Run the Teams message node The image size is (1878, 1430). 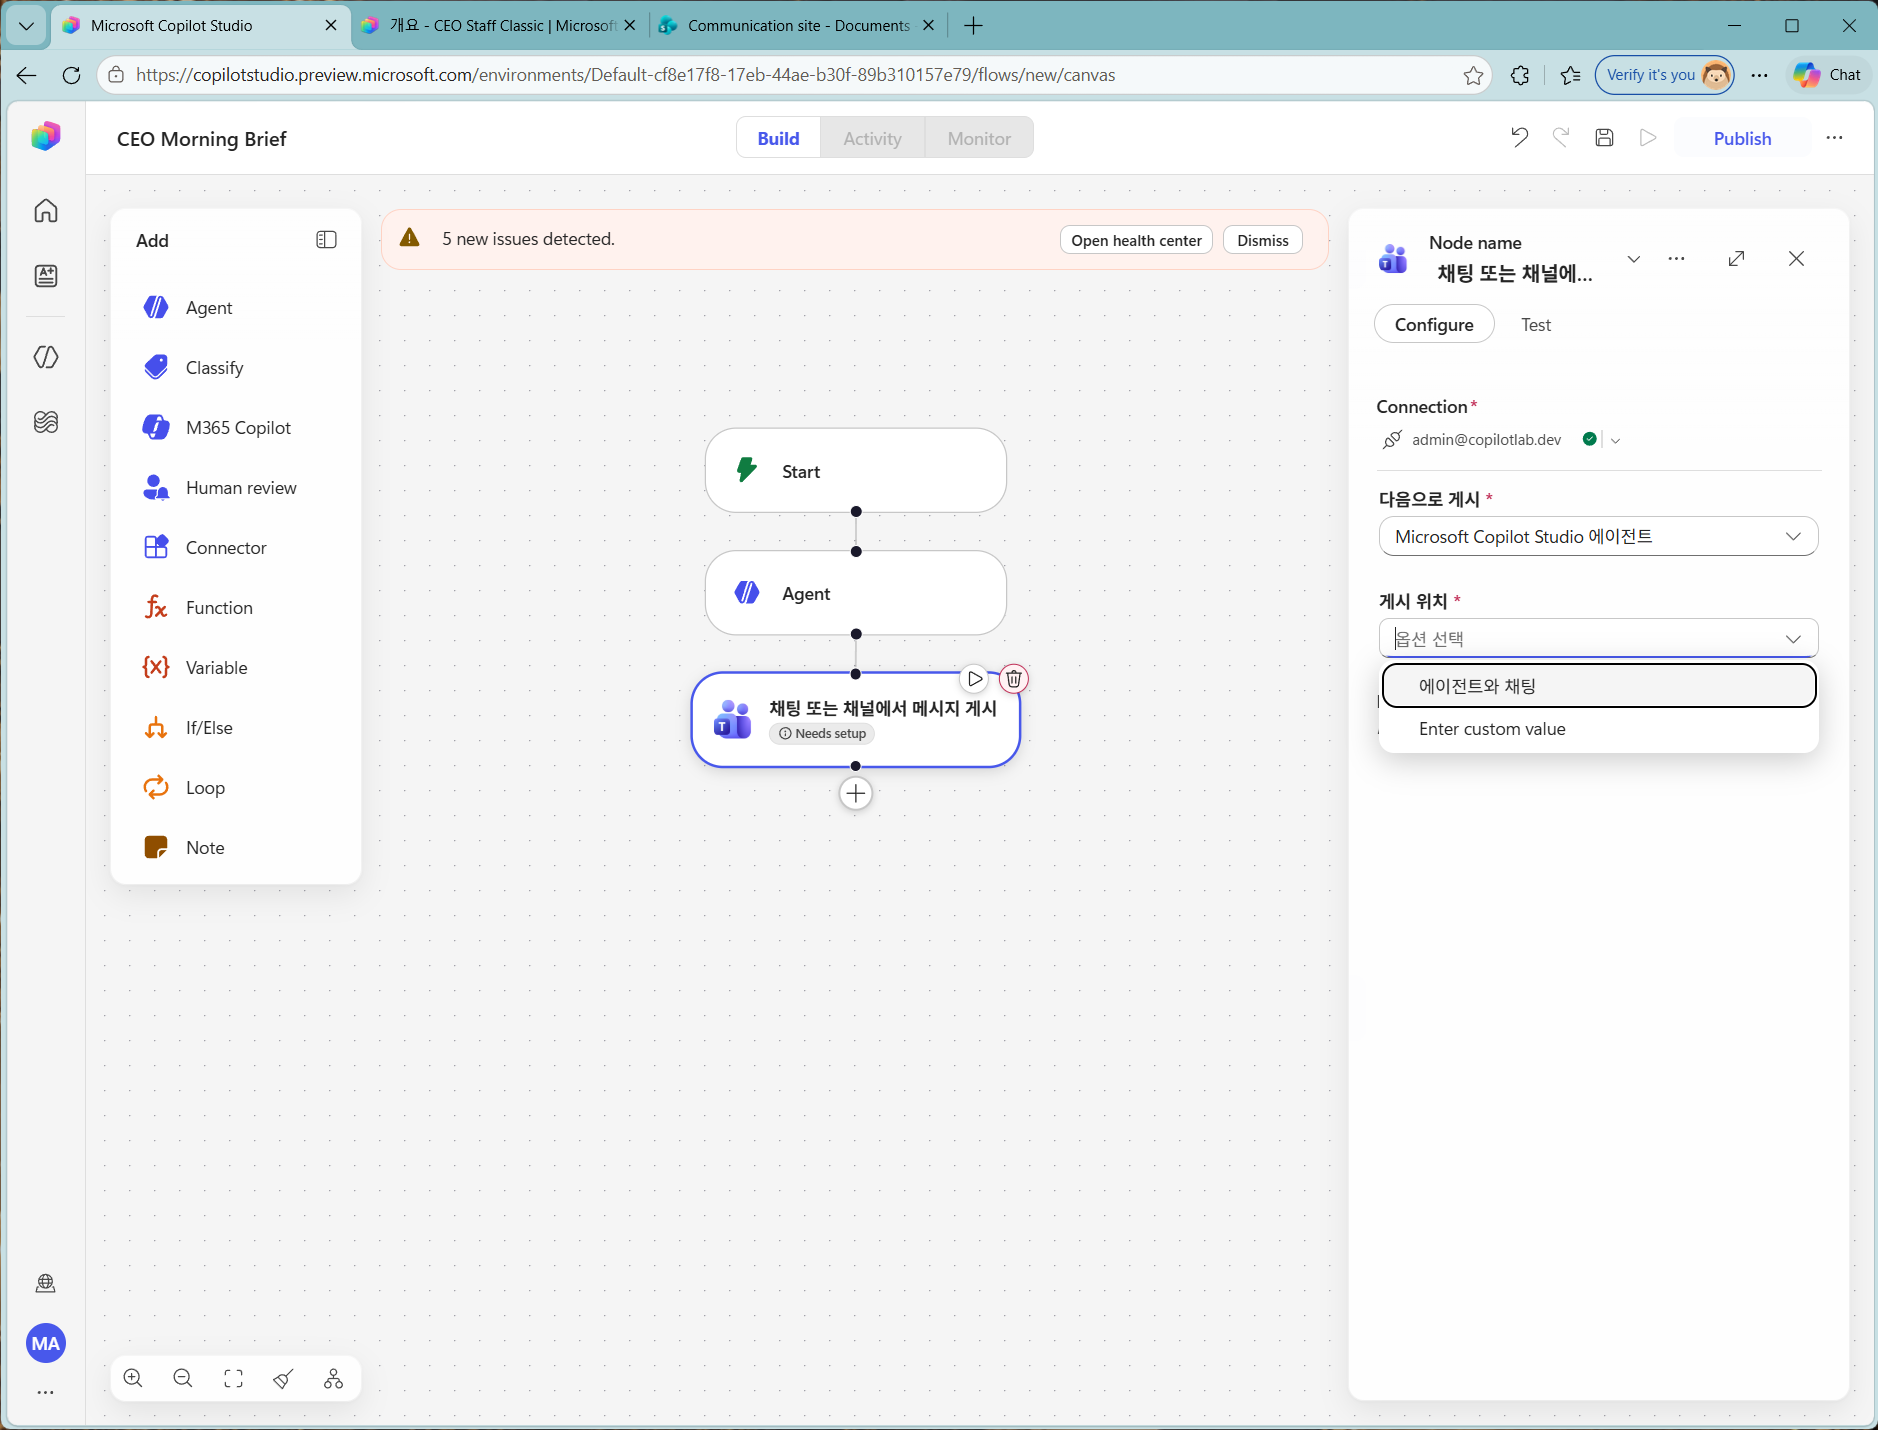pos(975,679)
